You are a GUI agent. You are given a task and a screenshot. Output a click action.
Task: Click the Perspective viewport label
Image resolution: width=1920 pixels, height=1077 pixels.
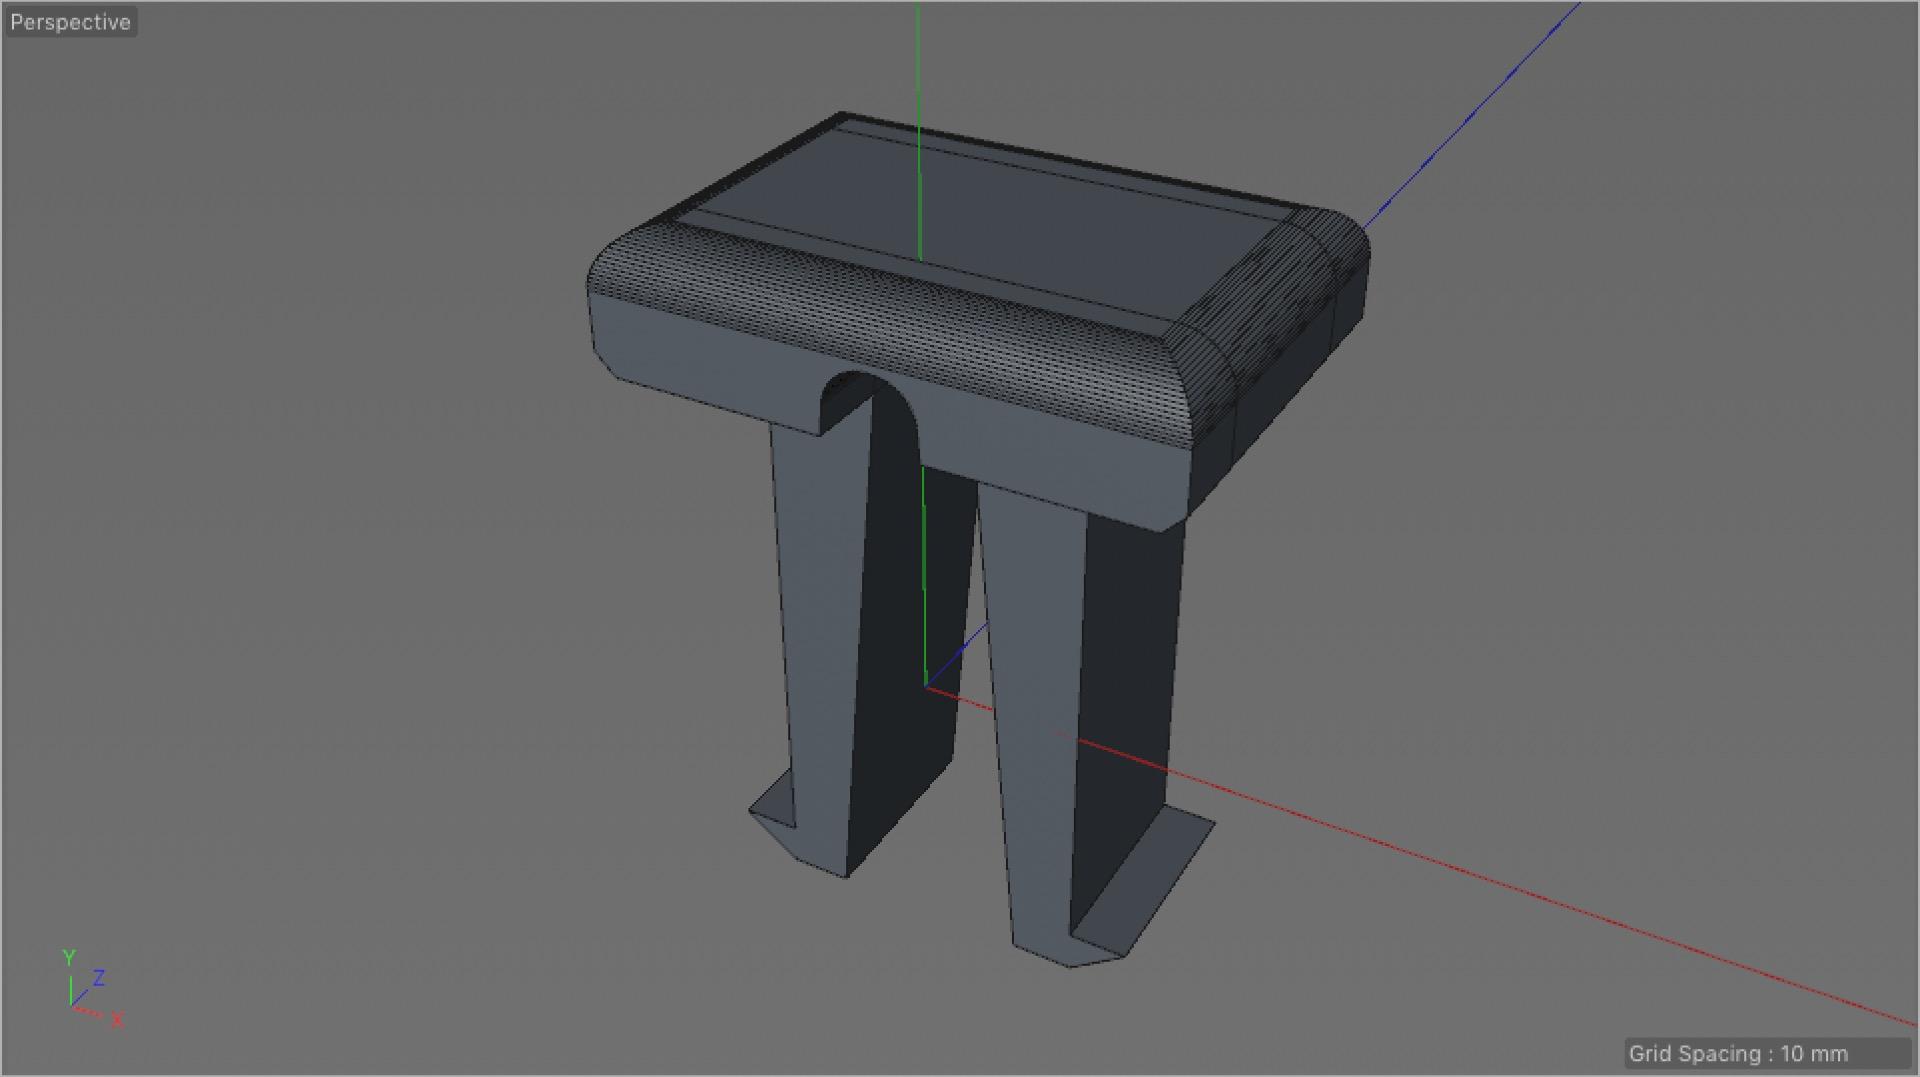point(70,22)
